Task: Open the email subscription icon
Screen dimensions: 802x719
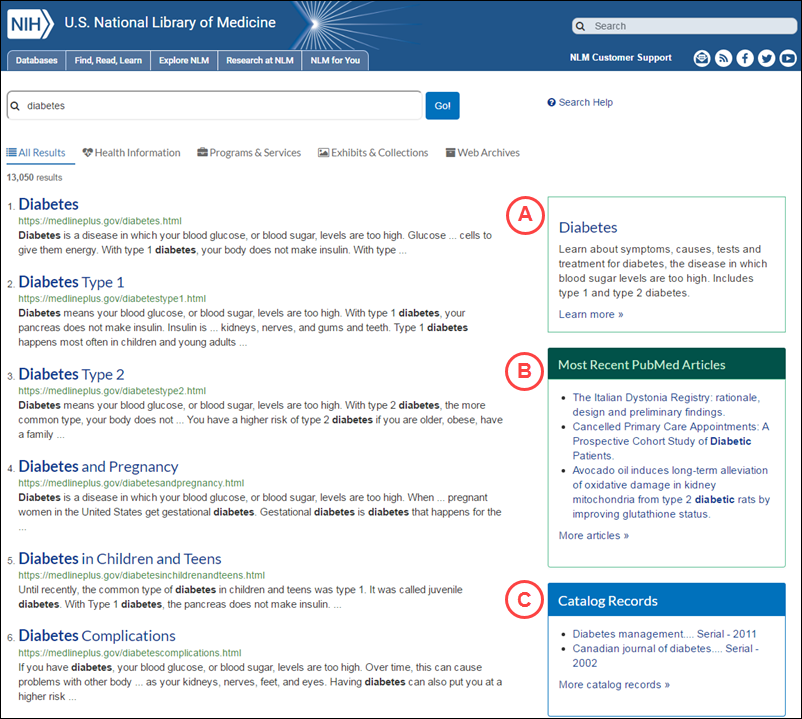Action: pyautogui.click(x=702, y=59)
